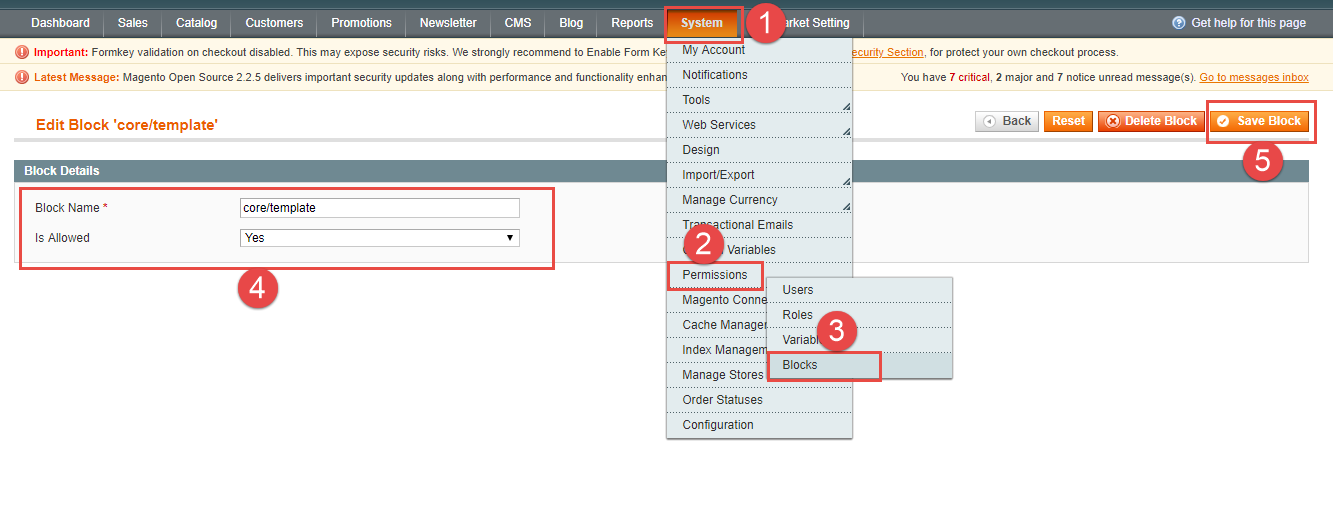Open Order Statuses menu entry
The image size is (1333, 510).
tap(722, 400)
